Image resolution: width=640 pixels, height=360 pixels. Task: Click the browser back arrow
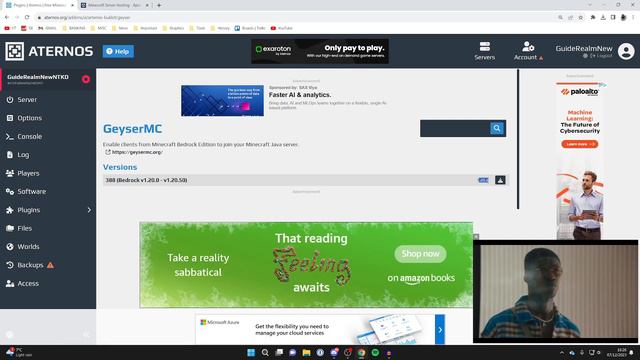7,18
